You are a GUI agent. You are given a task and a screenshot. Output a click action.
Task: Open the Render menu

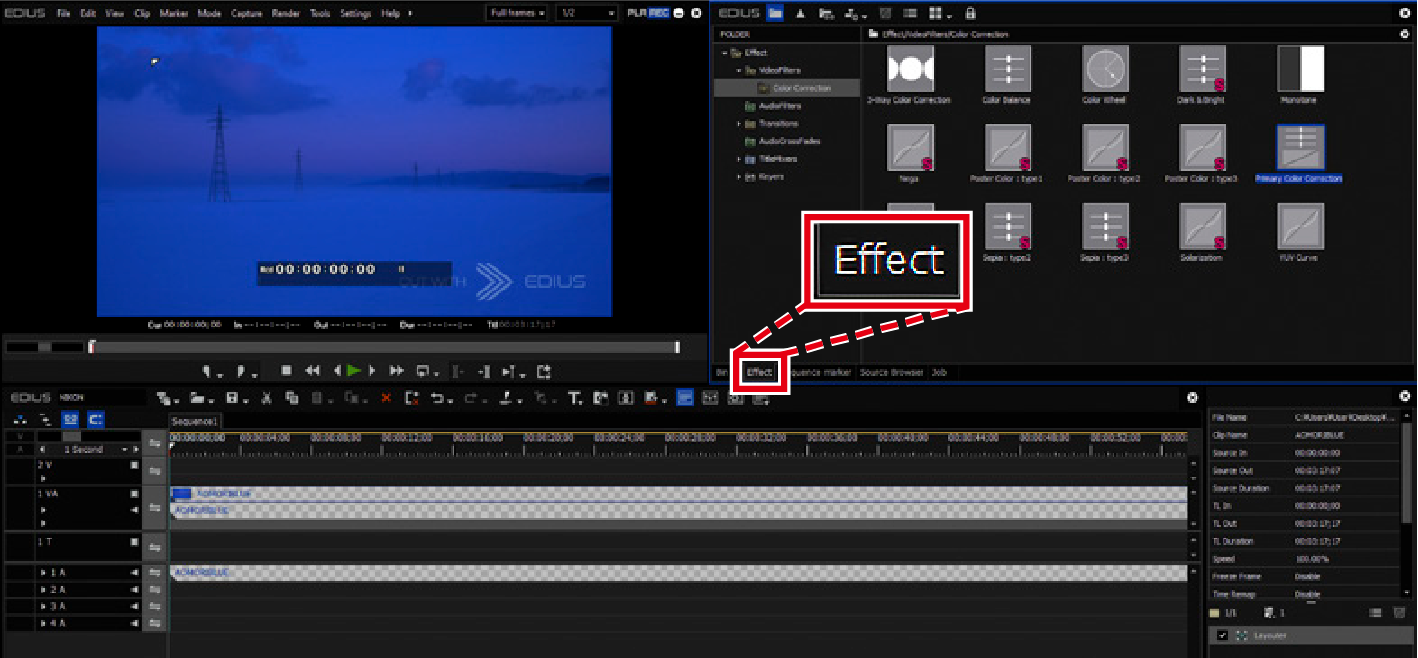tap(285, 14)
